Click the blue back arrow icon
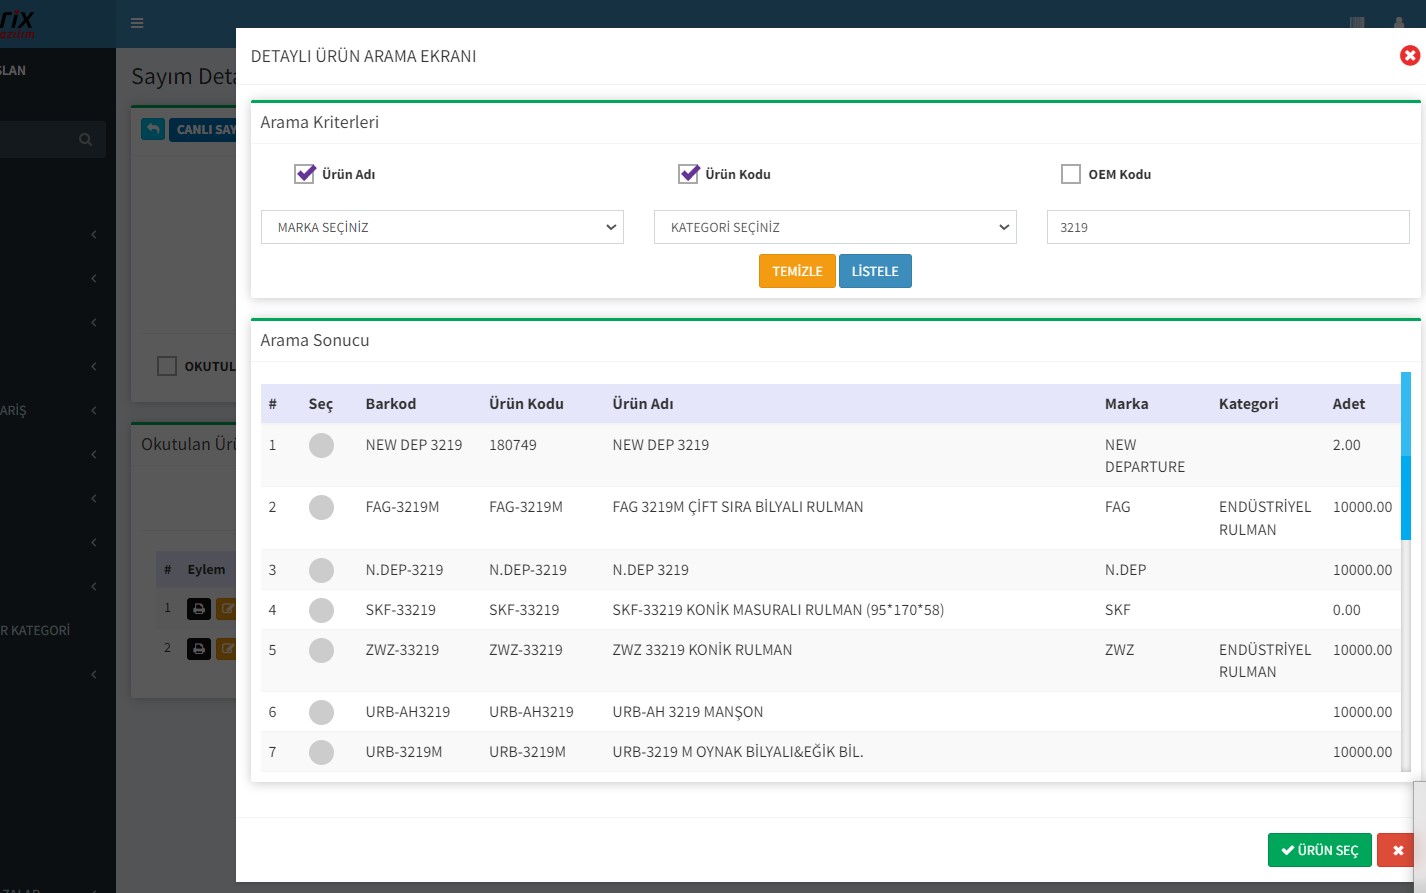The image size is (1426, 893). tap(153, 129)
